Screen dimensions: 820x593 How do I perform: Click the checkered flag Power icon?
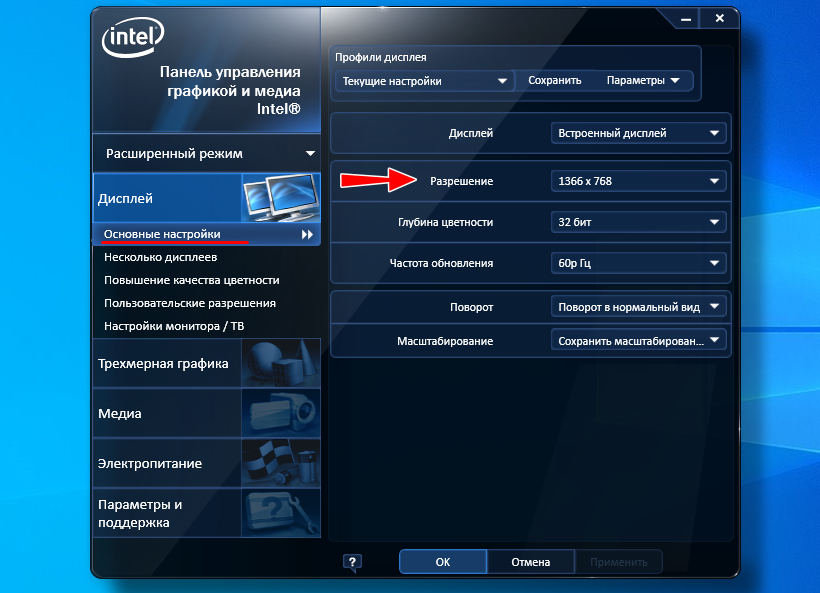(281, 463)
